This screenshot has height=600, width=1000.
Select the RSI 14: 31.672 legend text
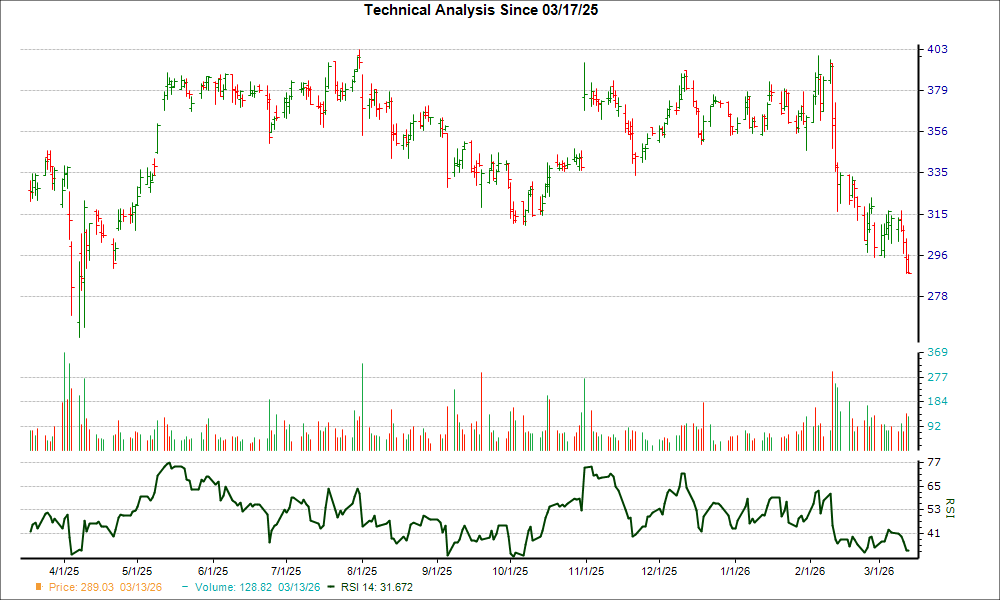(x=377, y=587)
